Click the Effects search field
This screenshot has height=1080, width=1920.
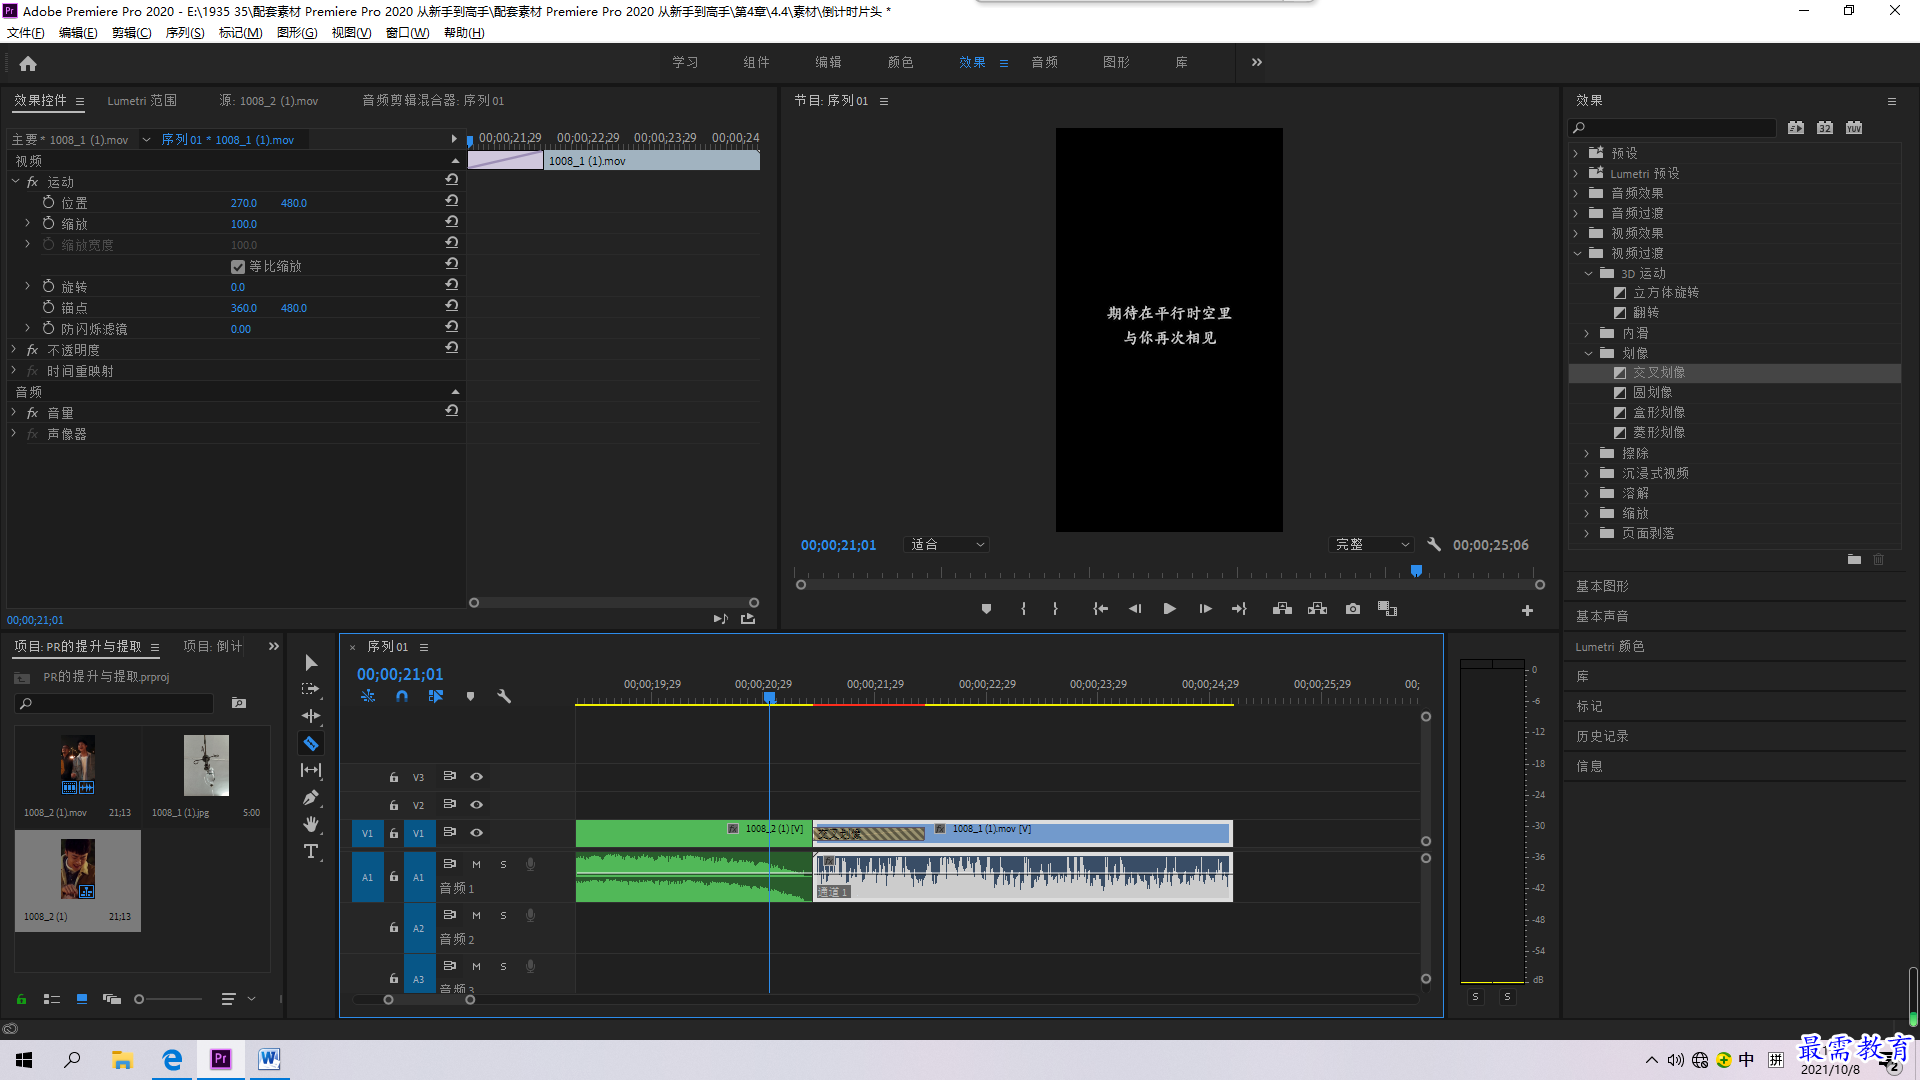coord(1672,128)
